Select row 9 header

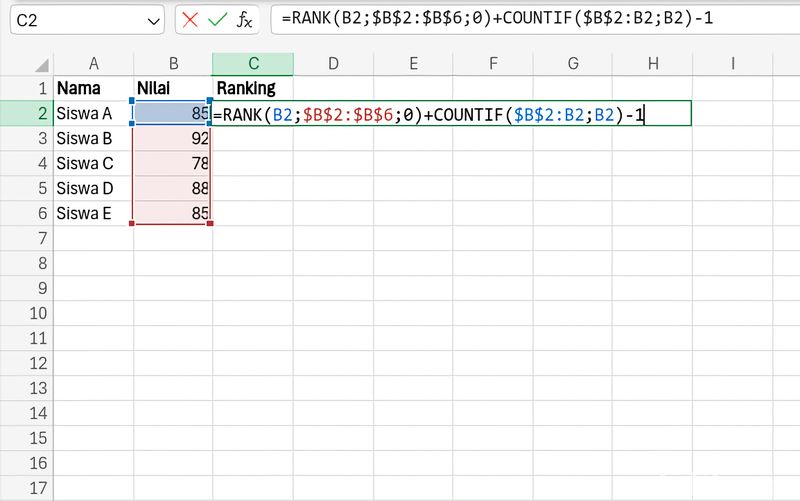tap(27, 288)
